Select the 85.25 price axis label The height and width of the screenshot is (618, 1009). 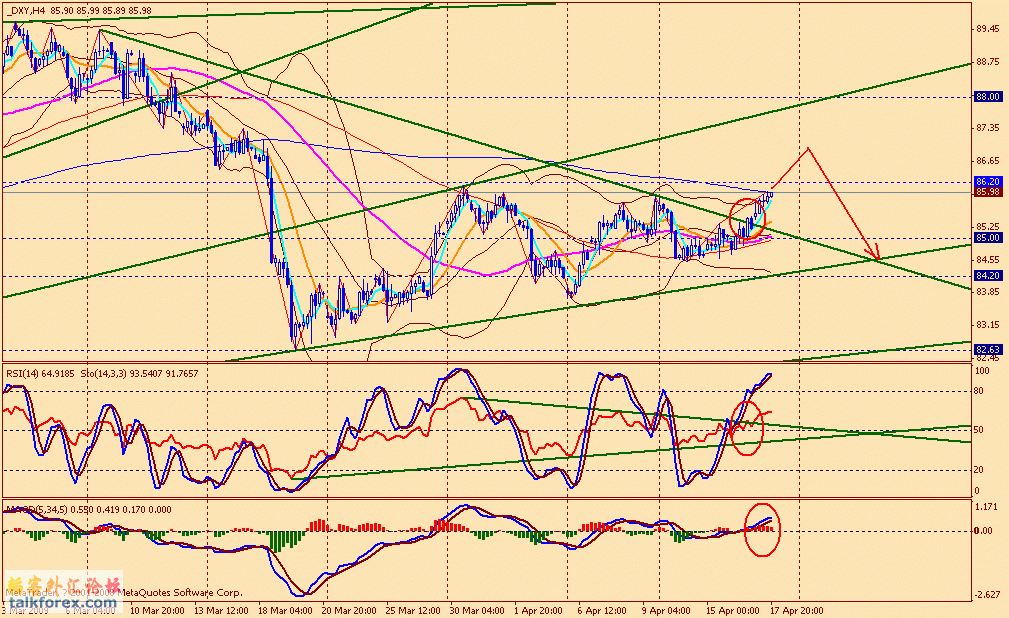point(988,227)
